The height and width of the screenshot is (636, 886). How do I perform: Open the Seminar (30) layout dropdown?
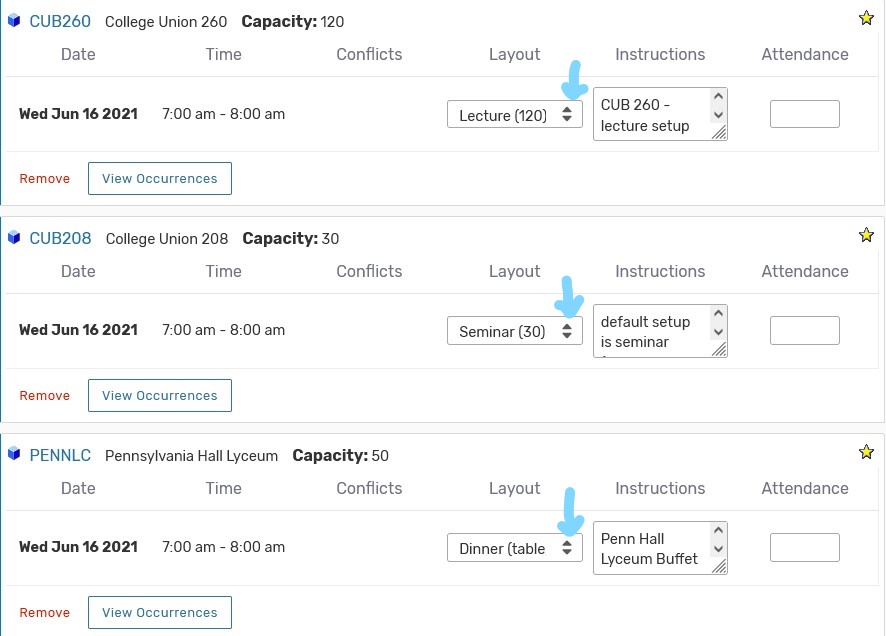pos(515,331)
